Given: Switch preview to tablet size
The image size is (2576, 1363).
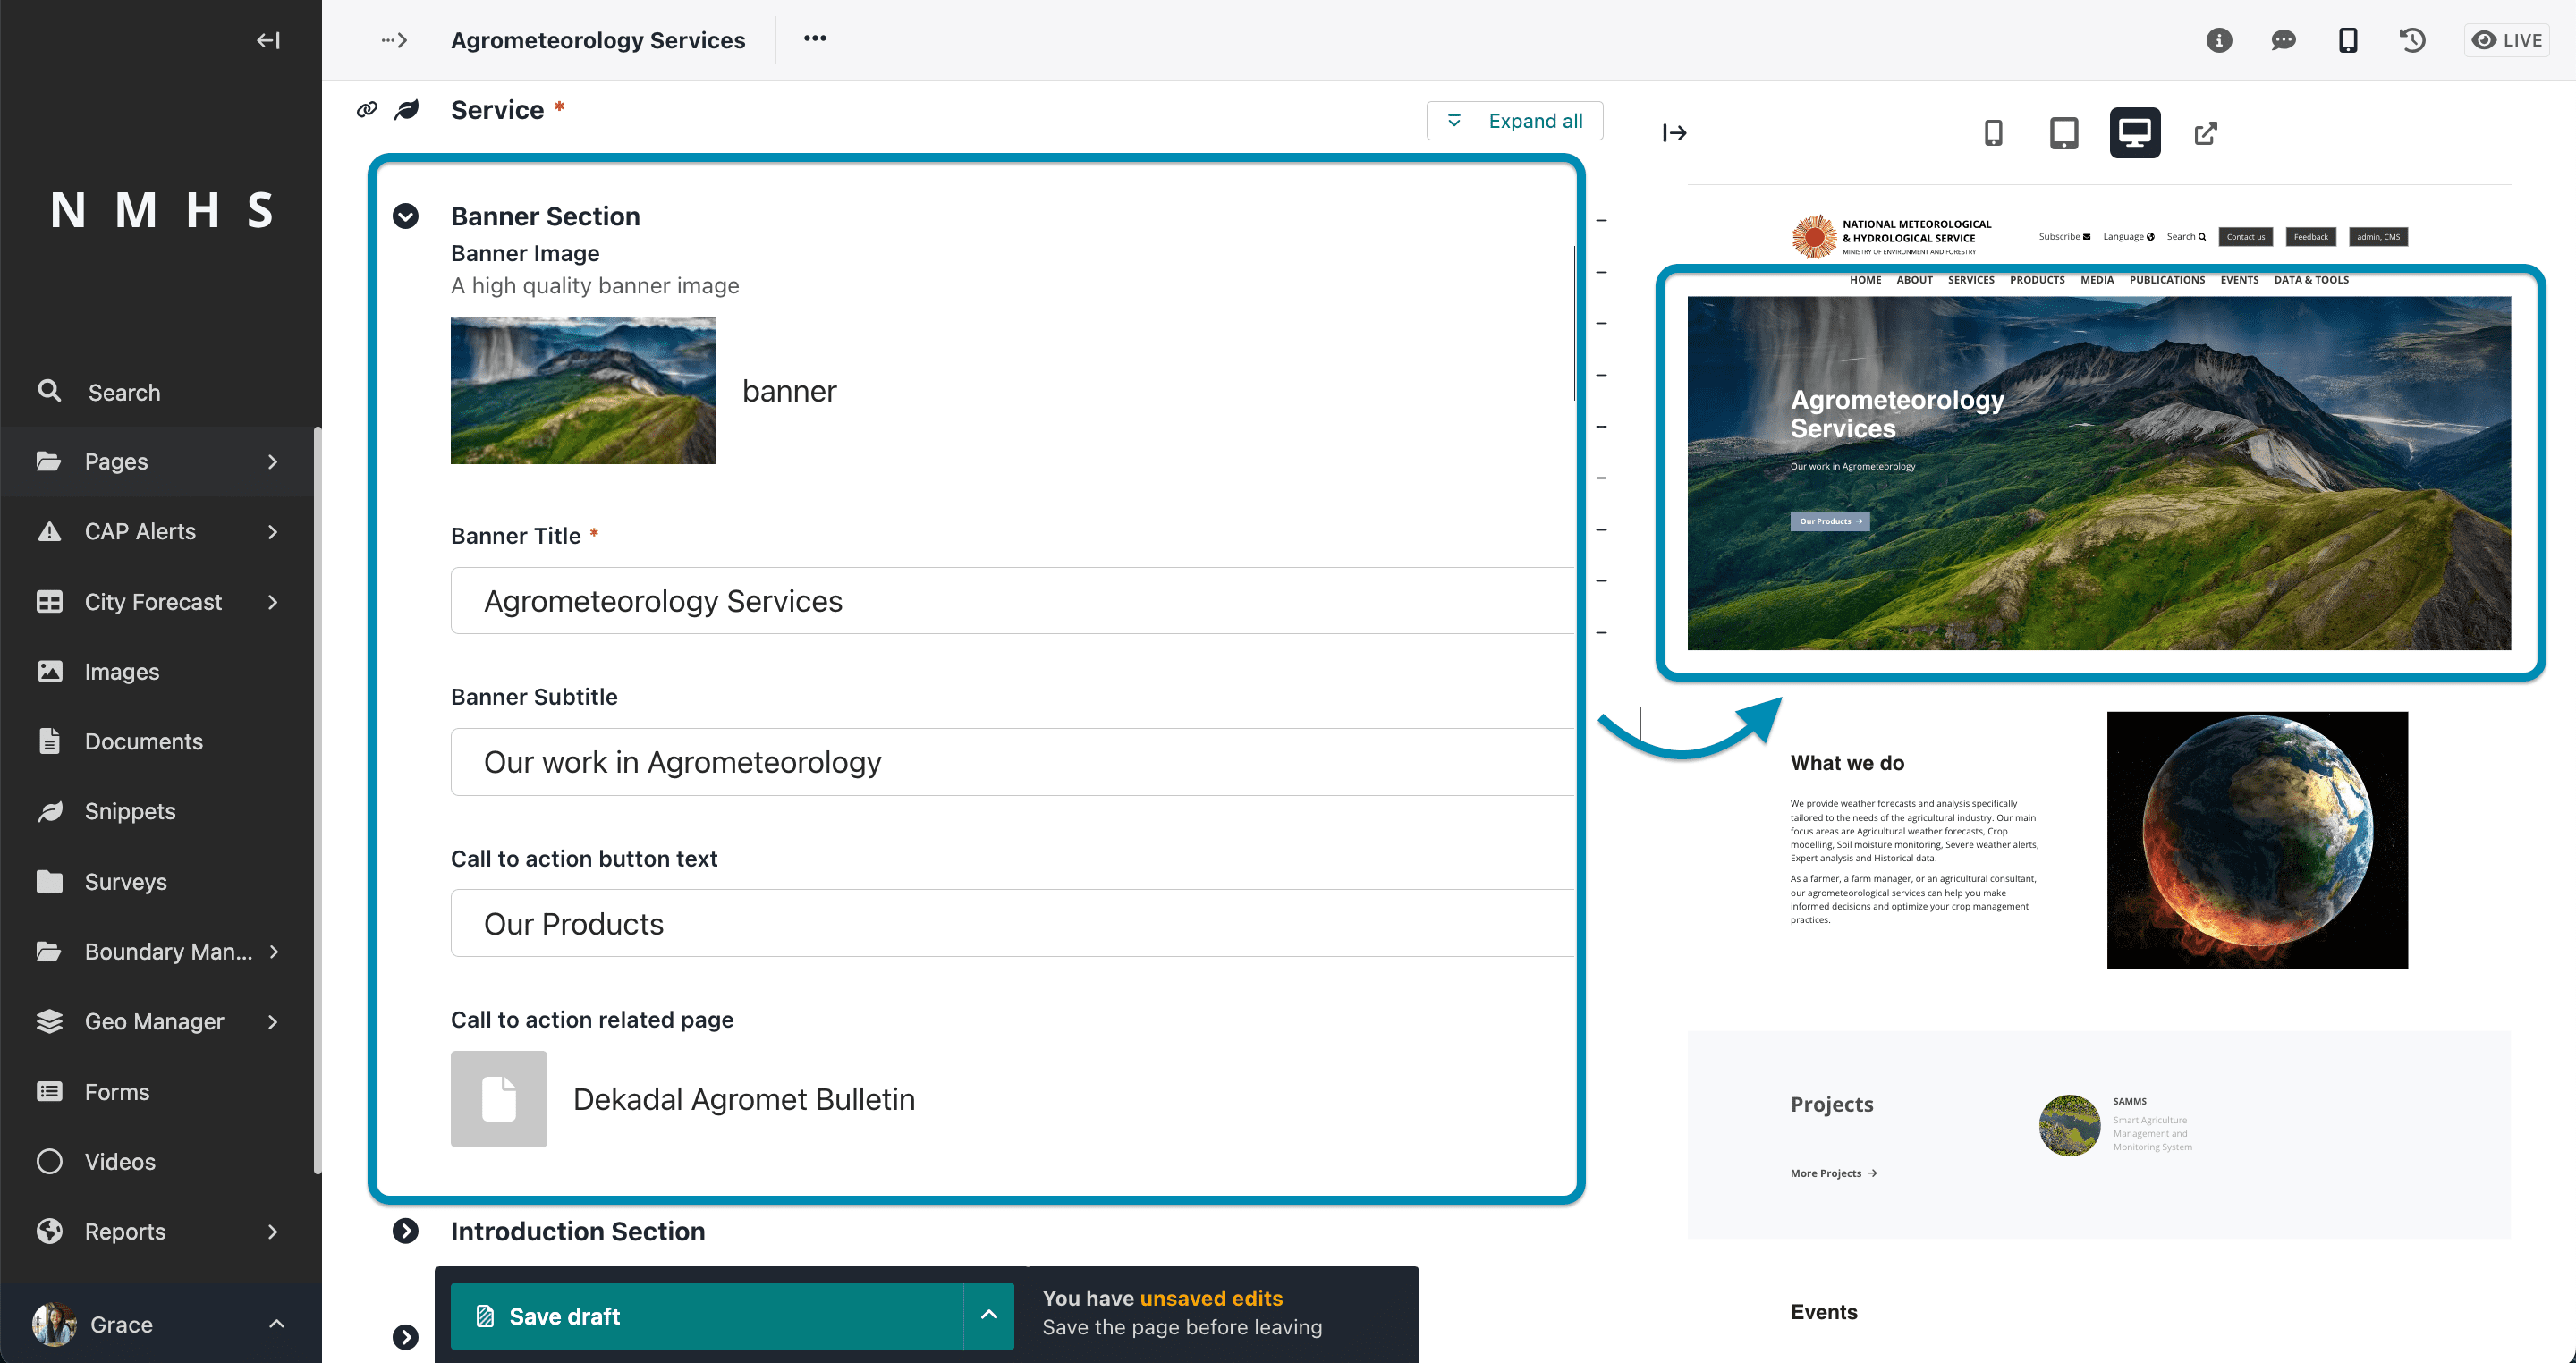Looking at the screenshot, I should [2064, 133].
